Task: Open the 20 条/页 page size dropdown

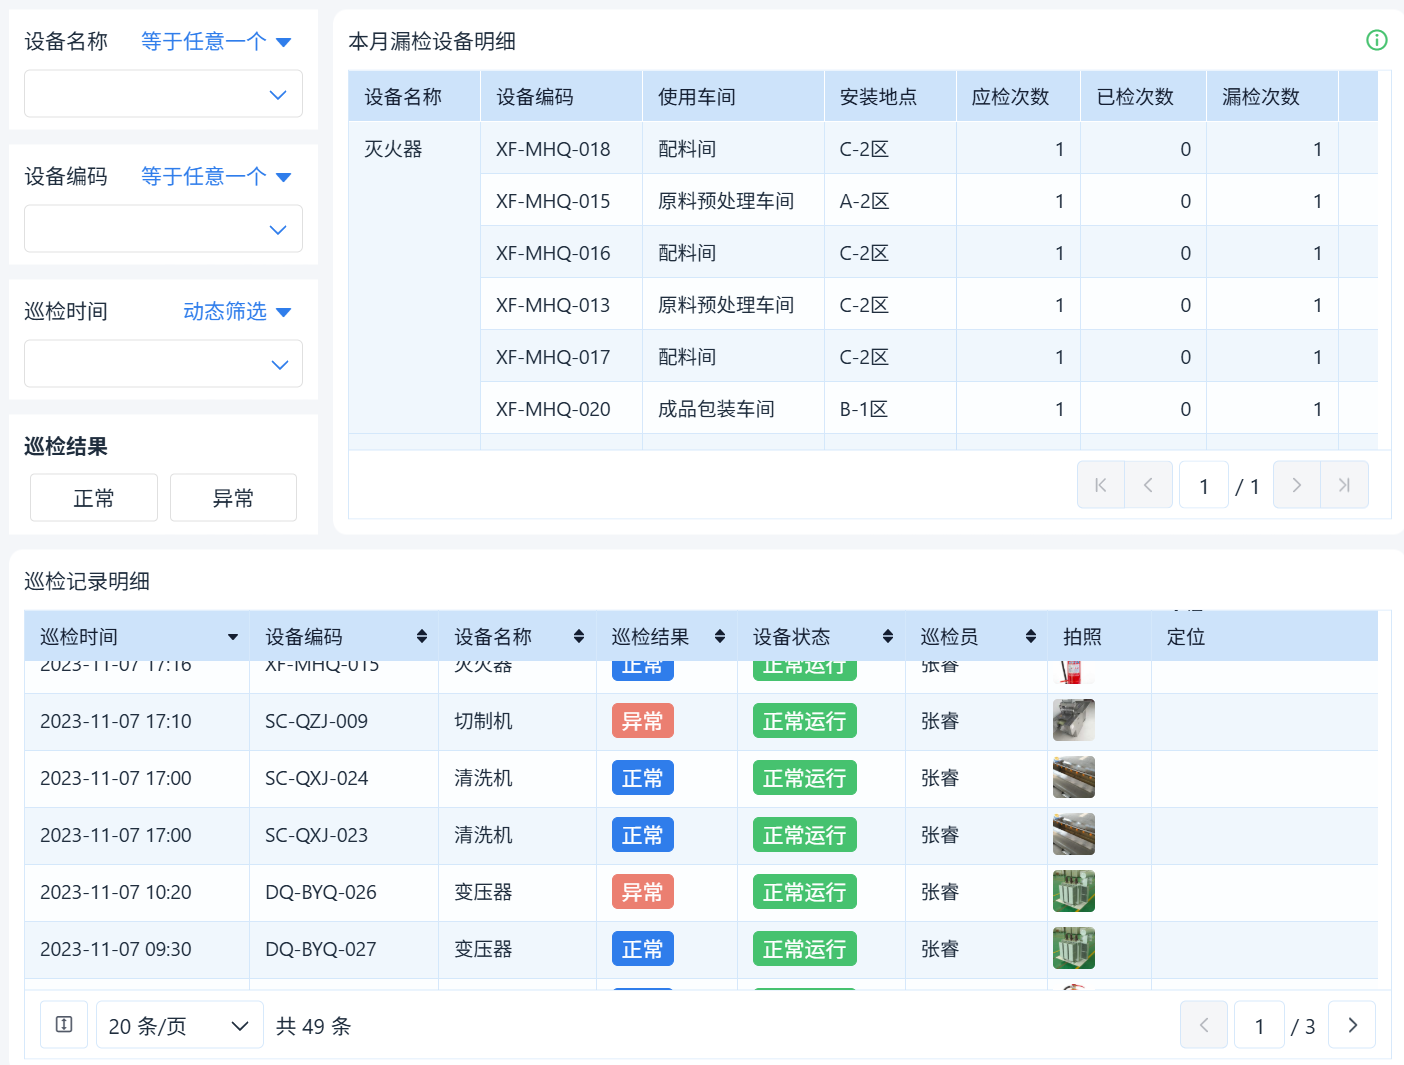Action: tap(179, 1025)
